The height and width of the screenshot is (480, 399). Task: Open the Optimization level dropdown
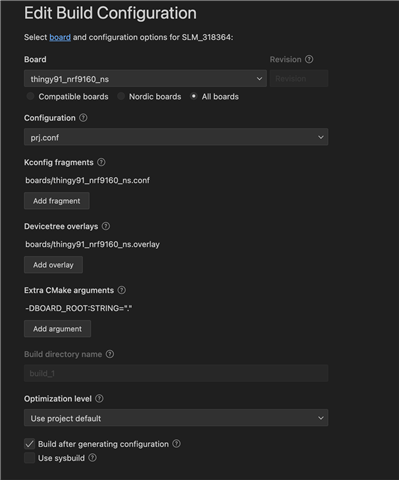176,418
